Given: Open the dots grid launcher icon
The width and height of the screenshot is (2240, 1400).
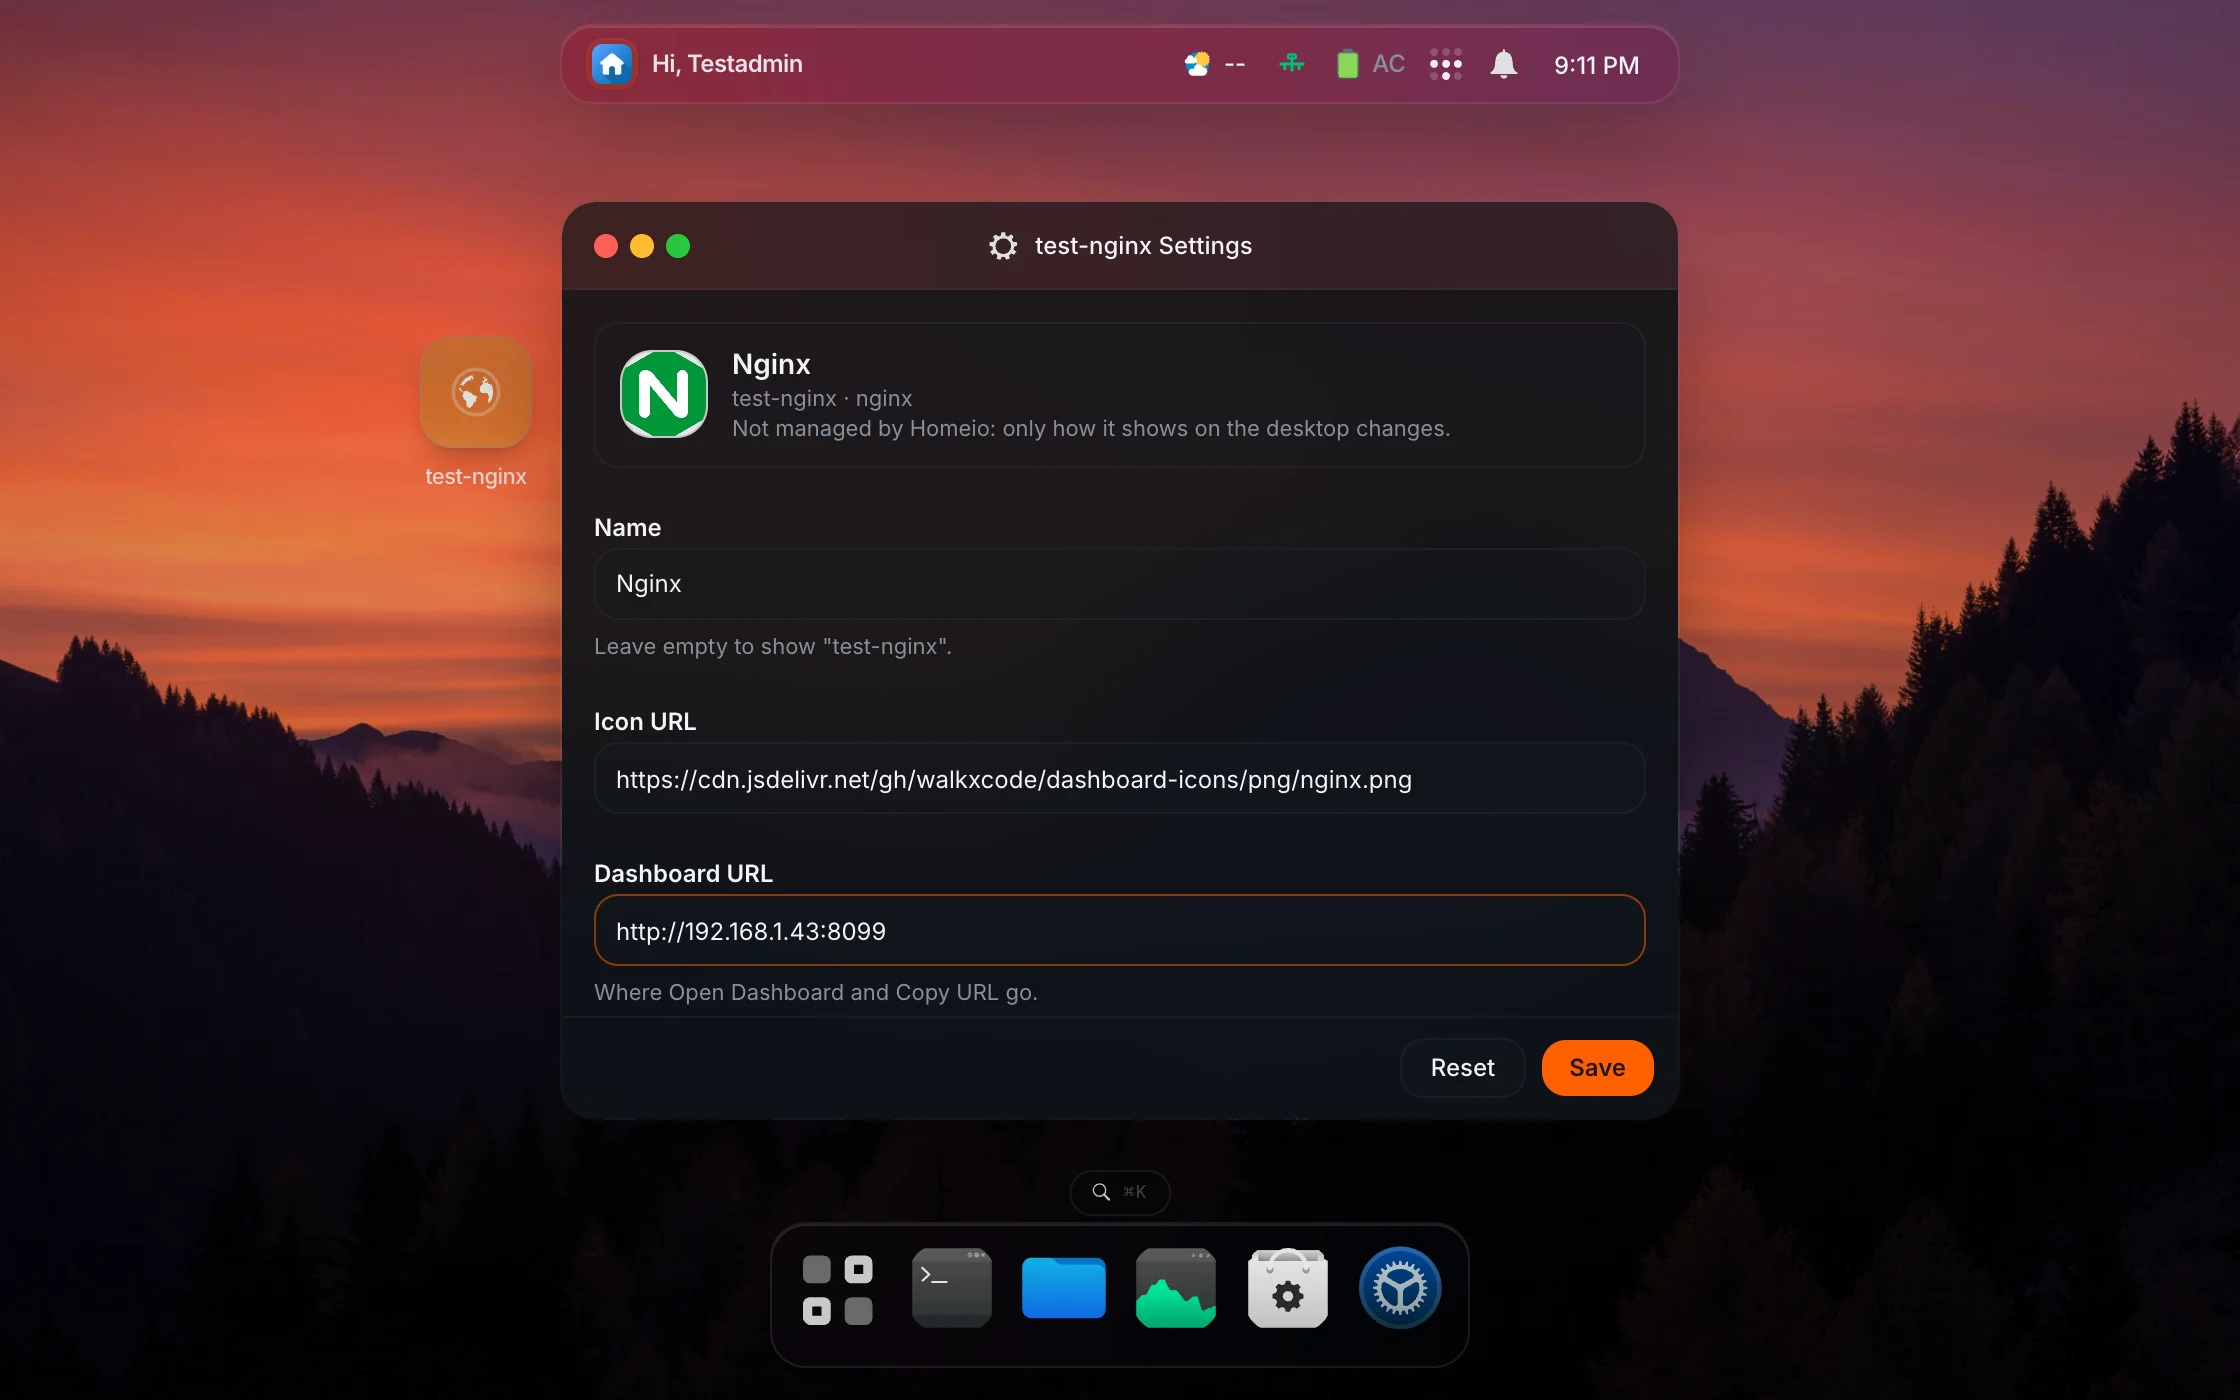Looking at the screenshot, I should point(1446,64).
